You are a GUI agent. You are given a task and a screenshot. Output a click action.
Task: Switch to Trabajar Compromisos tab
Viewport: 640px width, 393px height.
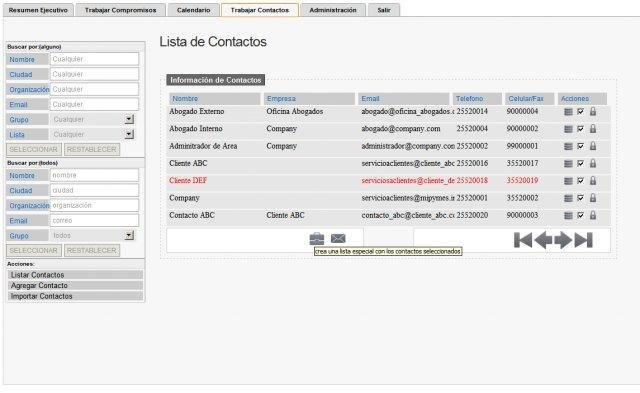tap(120, 10)
